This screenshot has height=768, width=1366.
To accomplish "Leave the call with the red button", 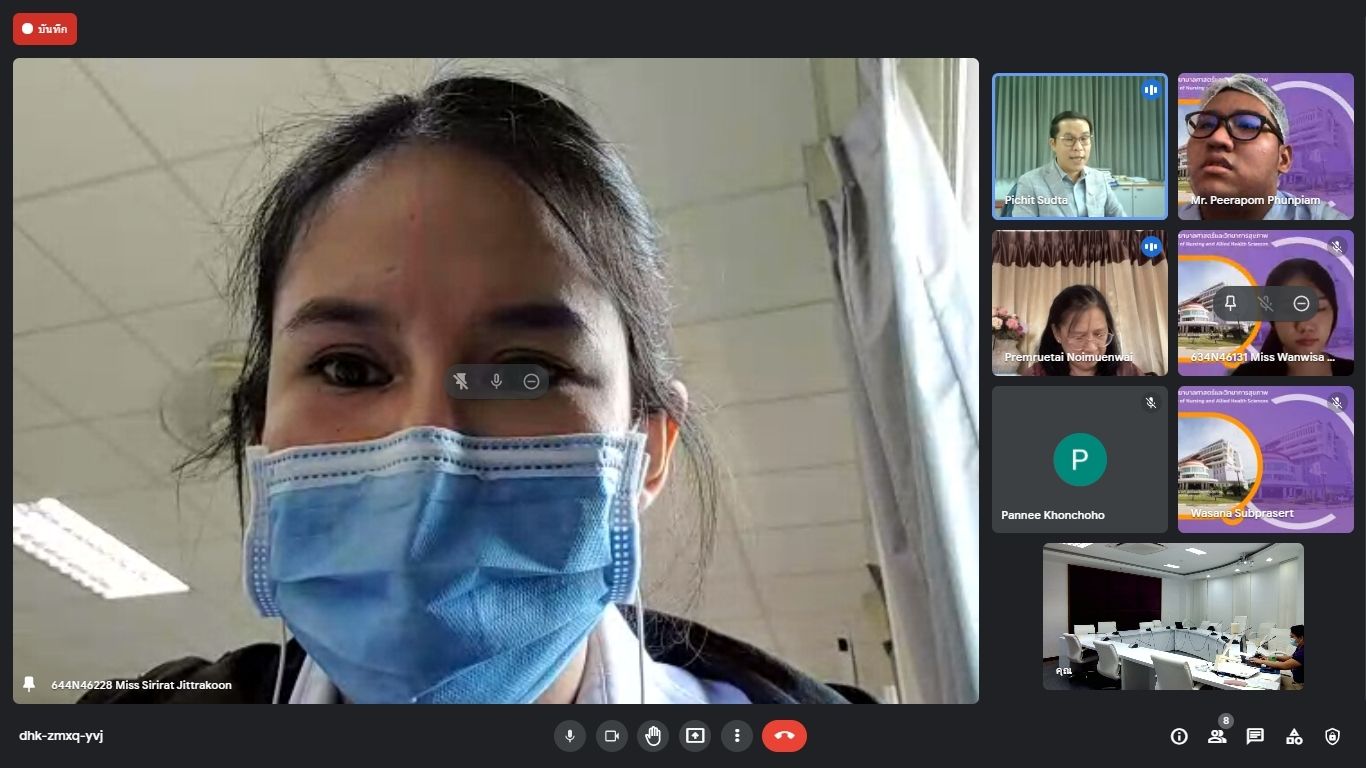I will point(784,736).
